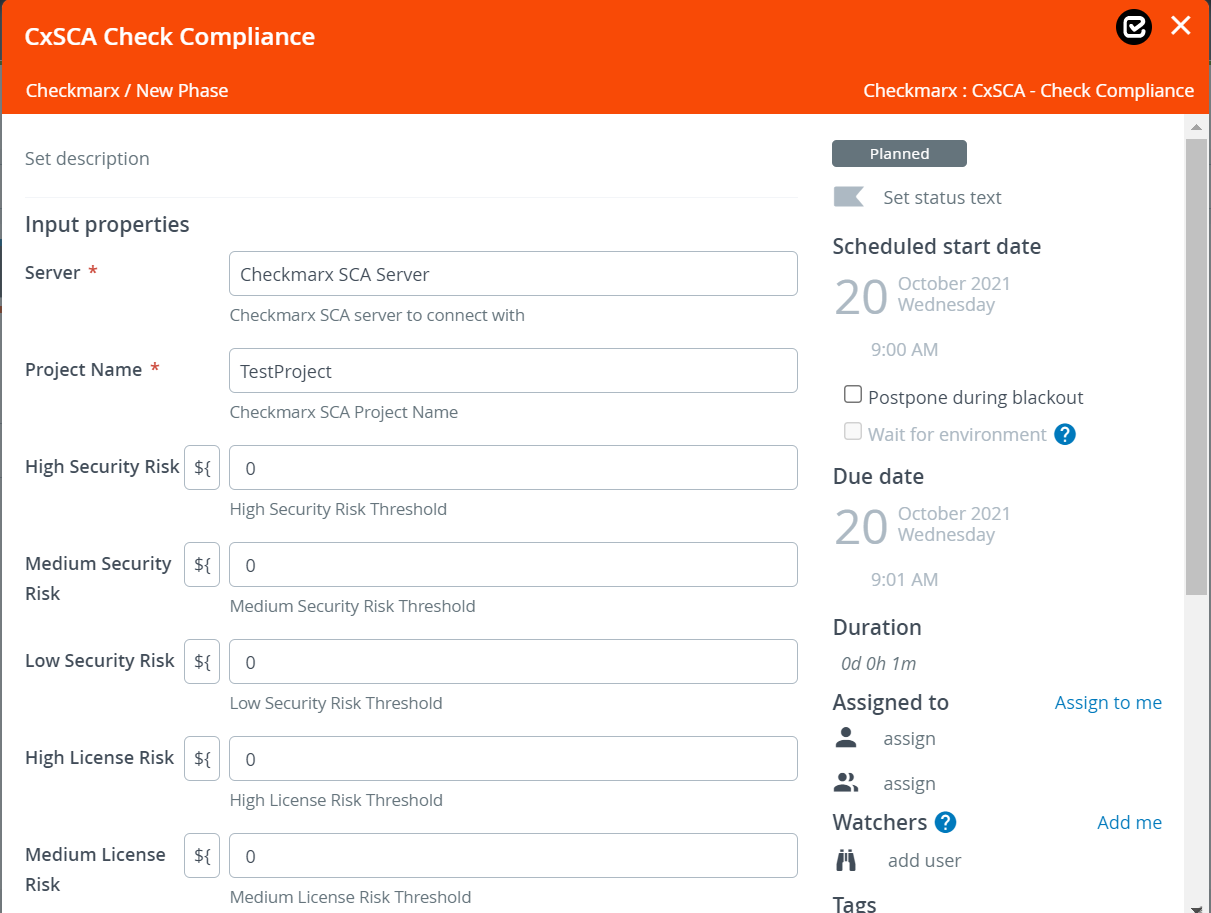
Task: Edit the 9:01 AM due time
Action: click(904, 580)
